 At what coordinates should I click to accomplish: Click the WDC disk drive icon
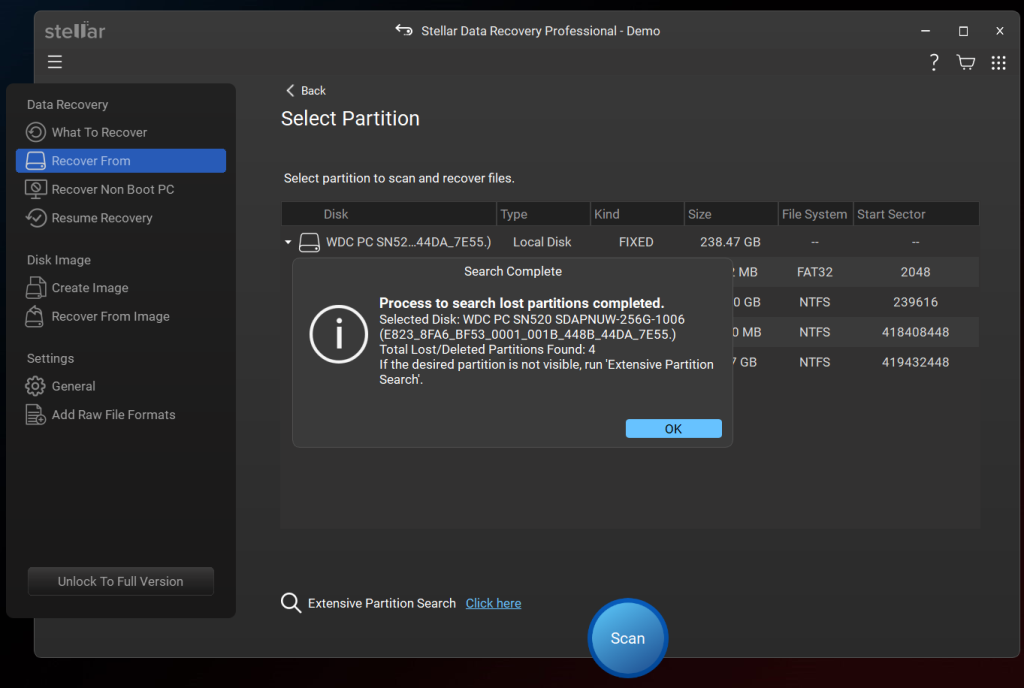[309, 243]
